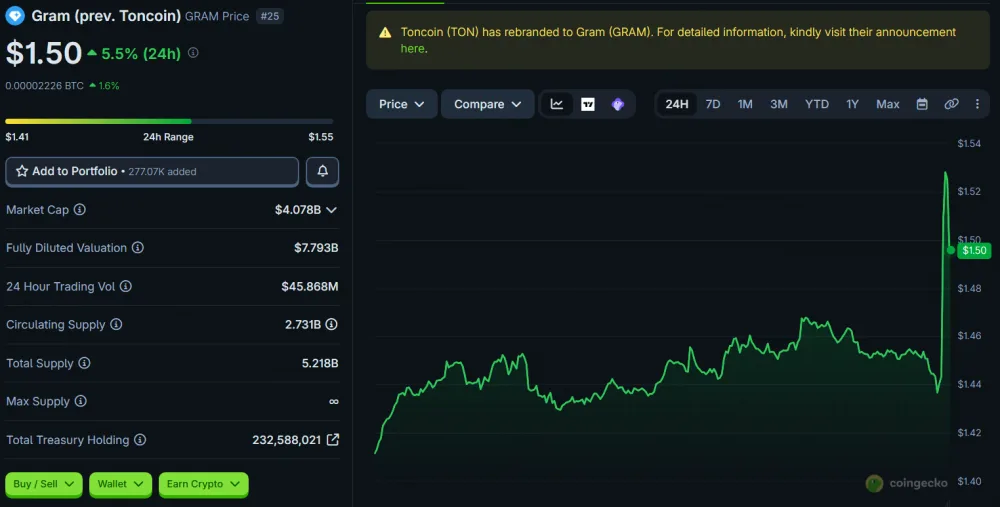The image size is (1000, 507).
Task: Click the 5.218B total supply value
Action: click(320, 363)
